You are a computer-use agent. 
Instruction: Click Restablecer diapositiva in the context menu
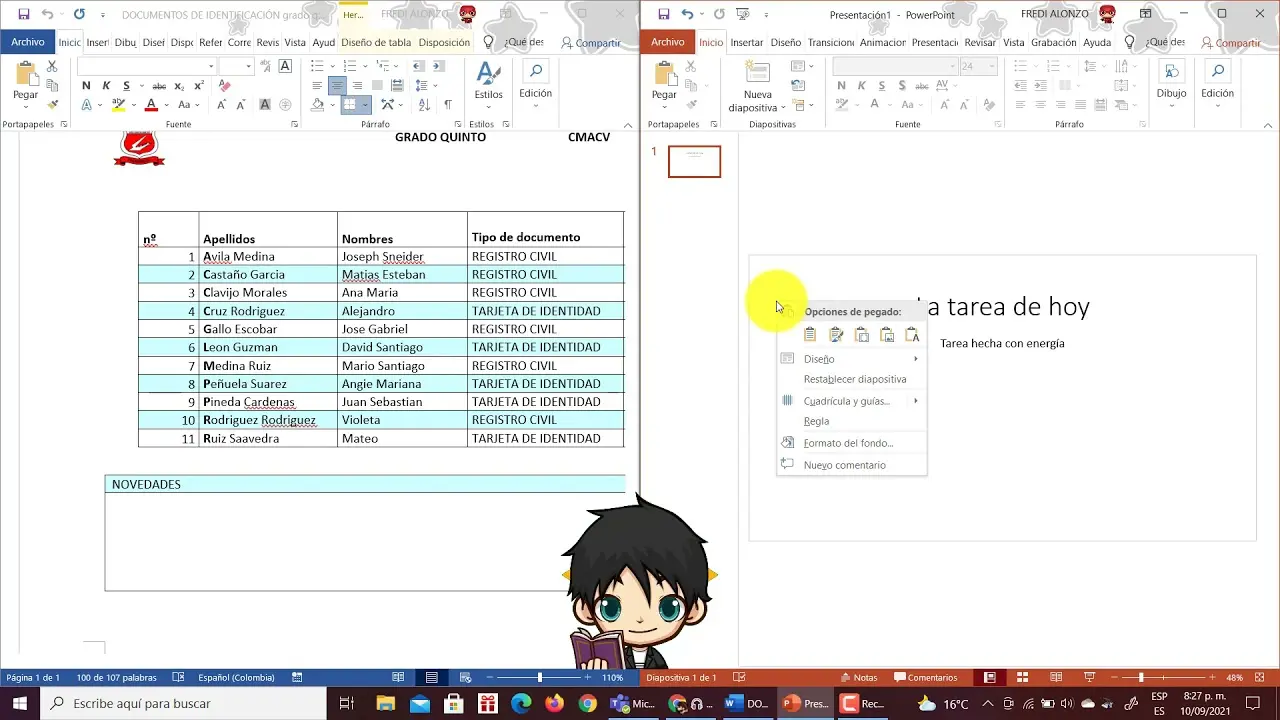click(851, 379)
